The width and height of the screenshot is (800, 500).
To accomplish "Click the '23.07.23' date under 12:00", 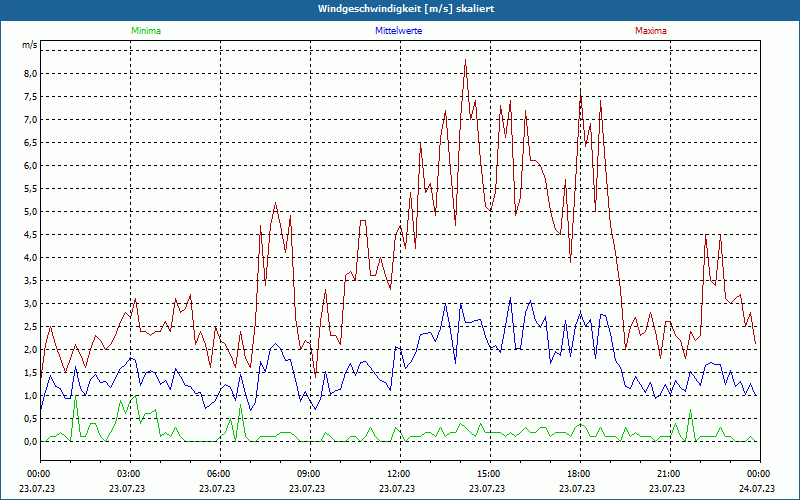I will pos(397,488).
